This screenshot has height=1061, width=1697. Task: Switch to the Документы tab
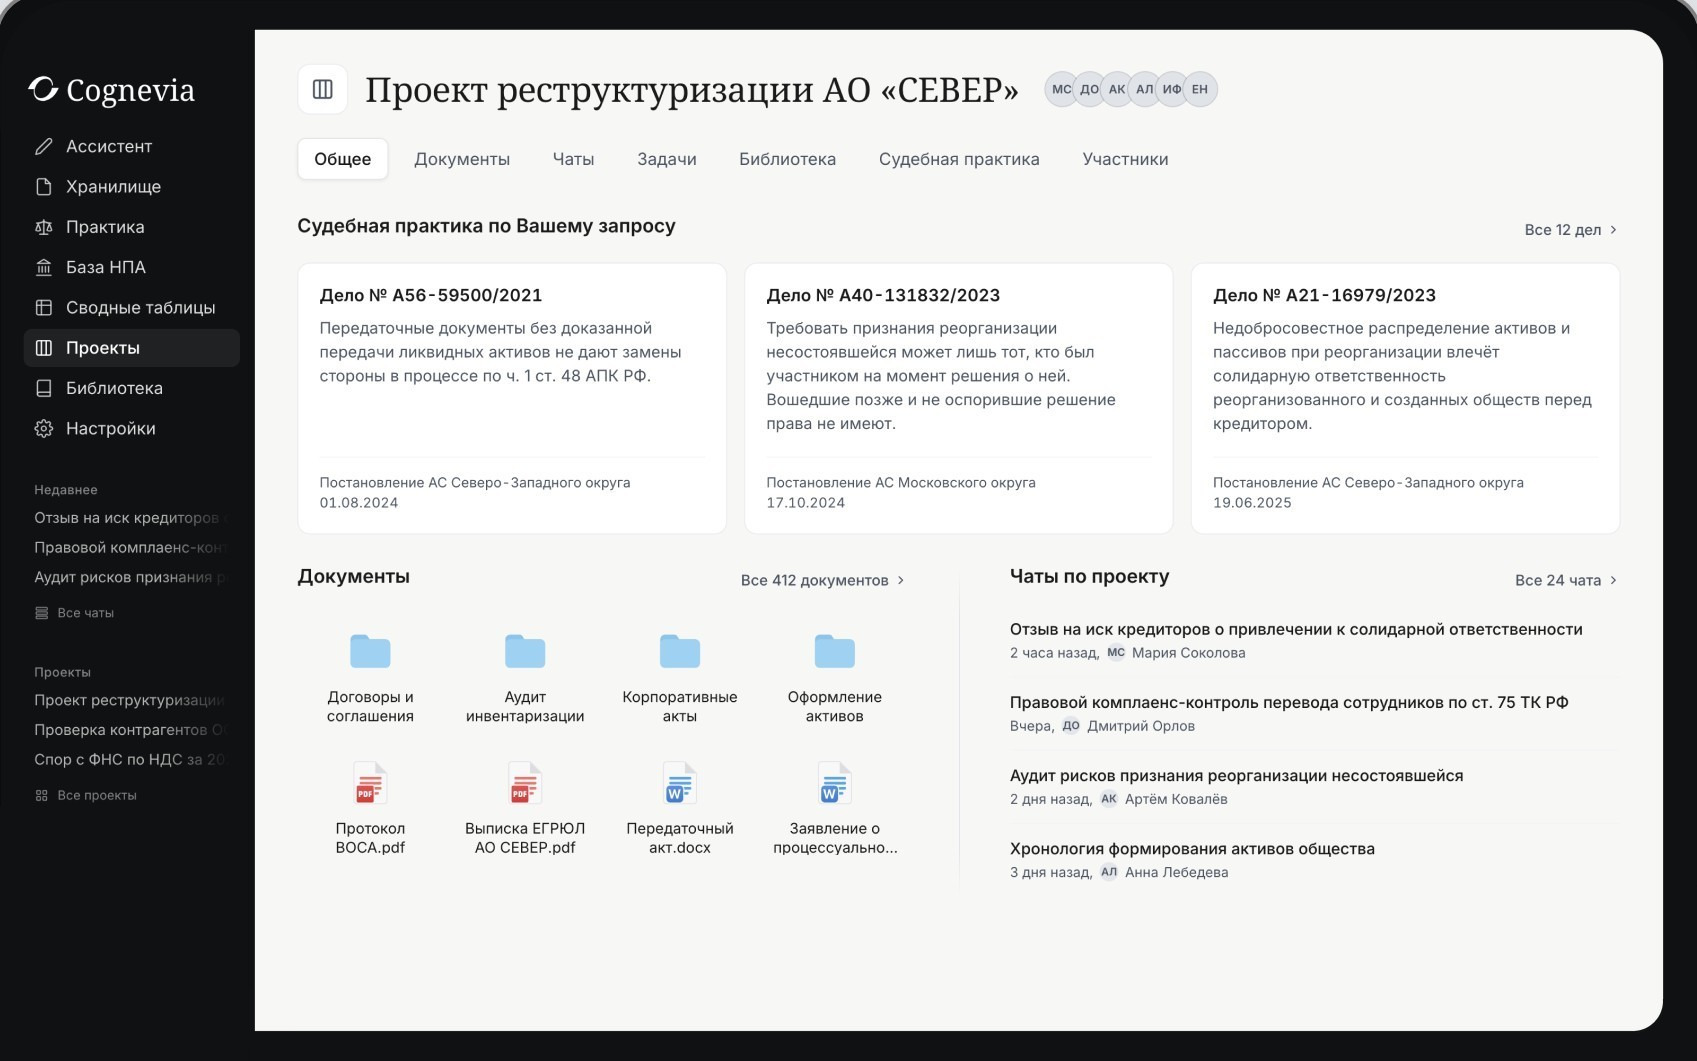point(462,159)
